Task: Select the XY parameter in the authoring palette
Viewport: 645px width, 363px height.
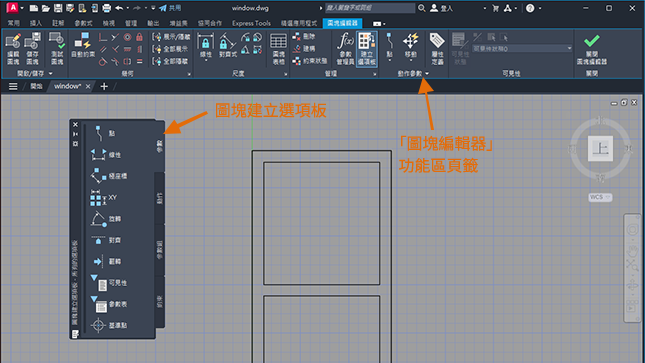Action: point(104,198)
